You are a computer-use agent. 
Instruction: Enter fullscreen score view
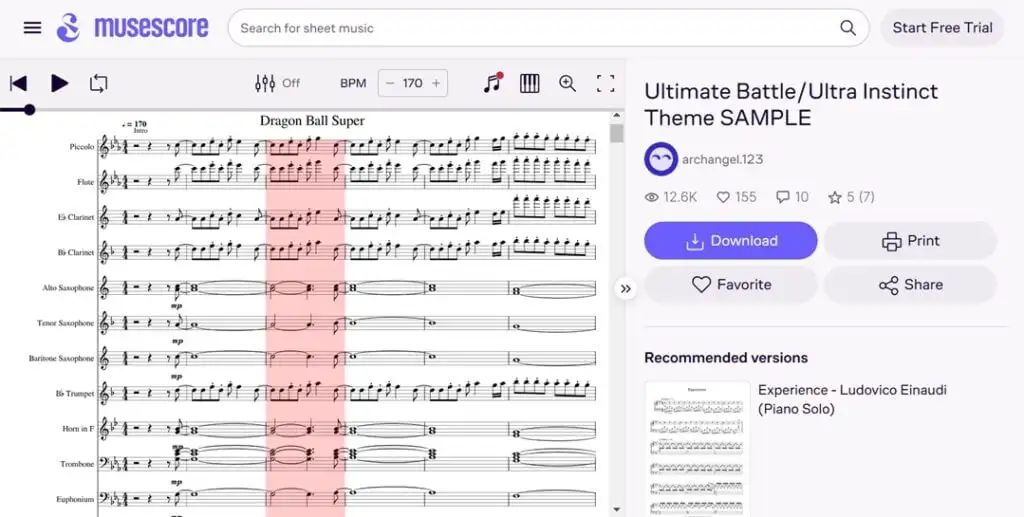point(605,83)
